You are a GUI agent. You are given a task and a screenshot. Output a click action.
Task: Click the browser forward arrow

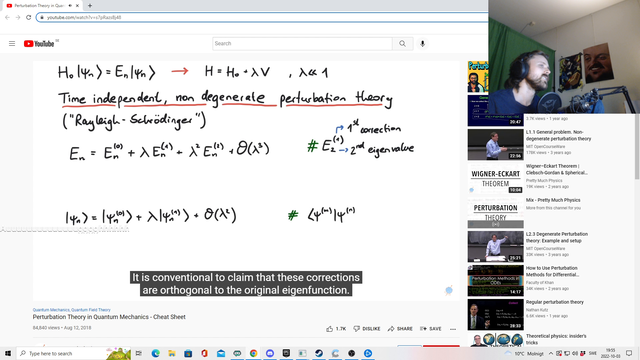[18, 18]
